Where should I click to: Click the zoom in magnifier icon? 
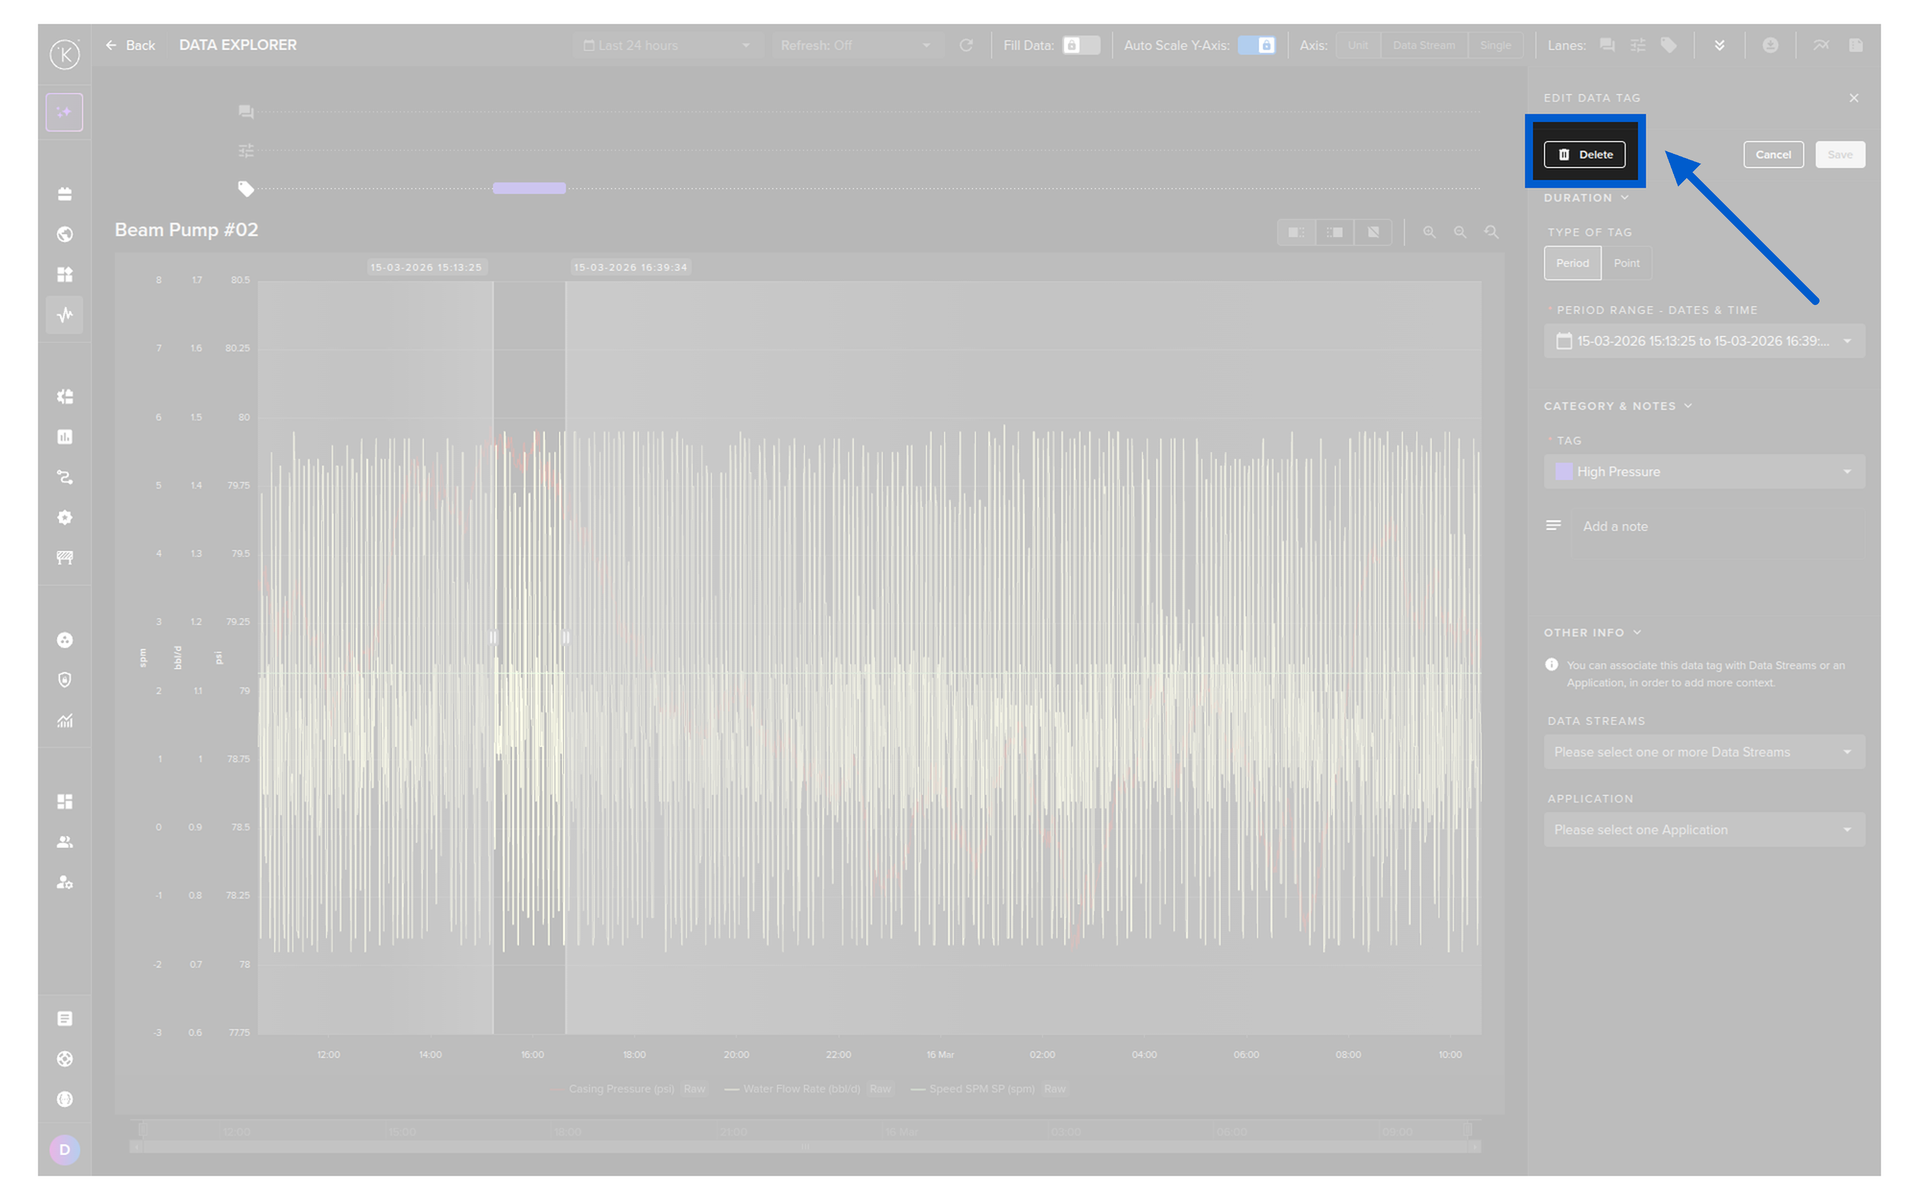1429,233
